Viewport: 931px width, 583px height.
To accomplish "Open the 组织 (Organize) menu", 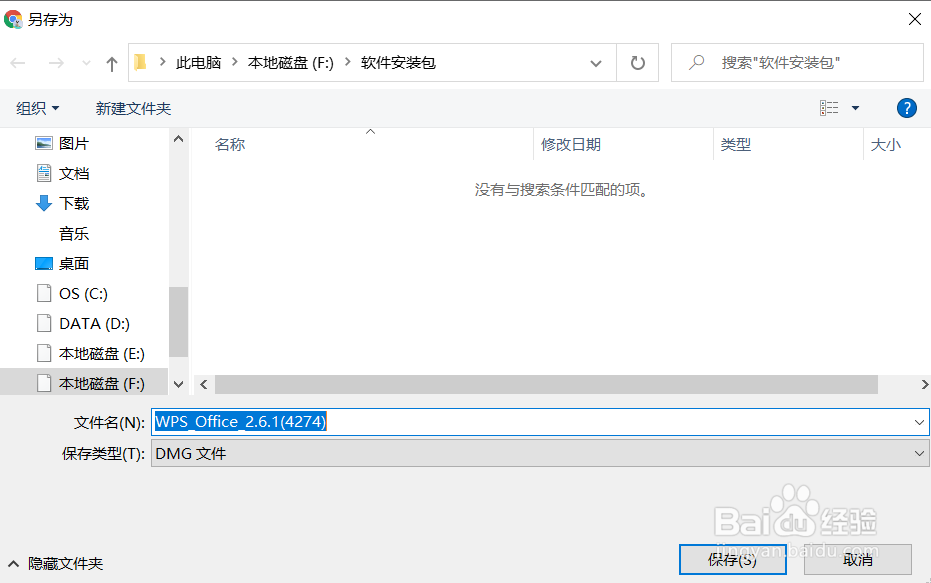I will [x=37, y=107].
